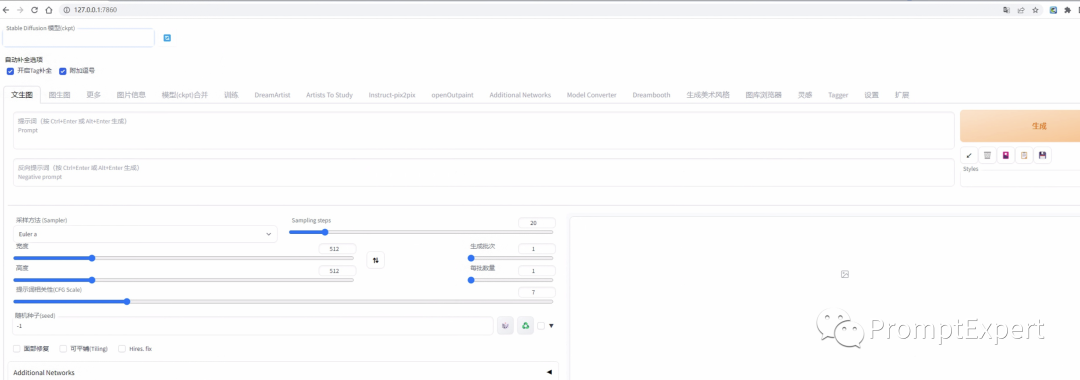Open the 生成美术风格 tab
This screenshot has width=1080, height=380.
click(707, 95)
